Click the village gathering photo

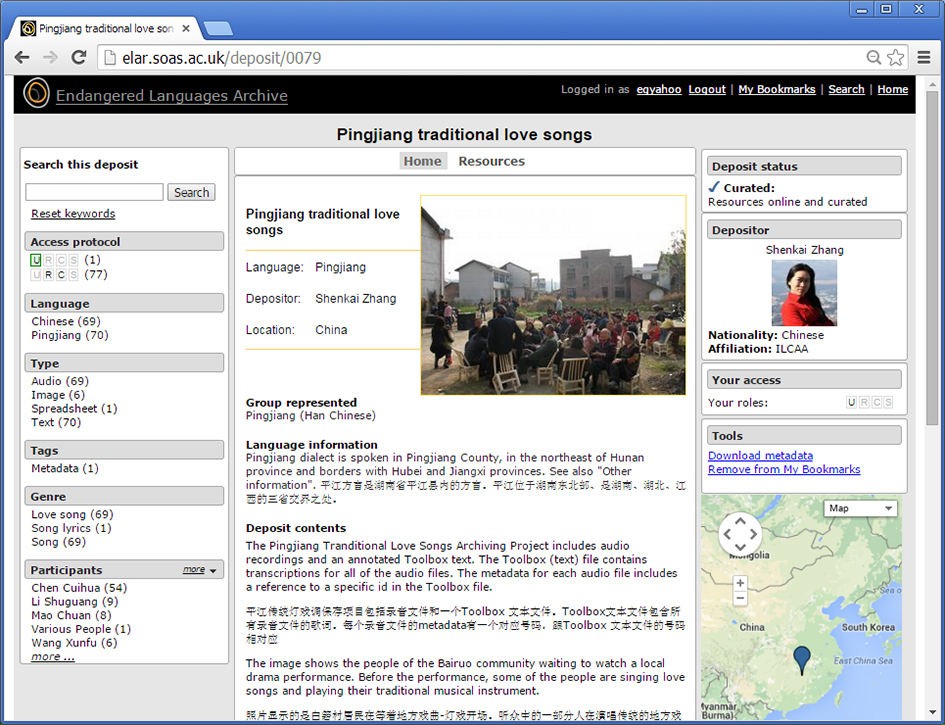(x=553, y=295)
